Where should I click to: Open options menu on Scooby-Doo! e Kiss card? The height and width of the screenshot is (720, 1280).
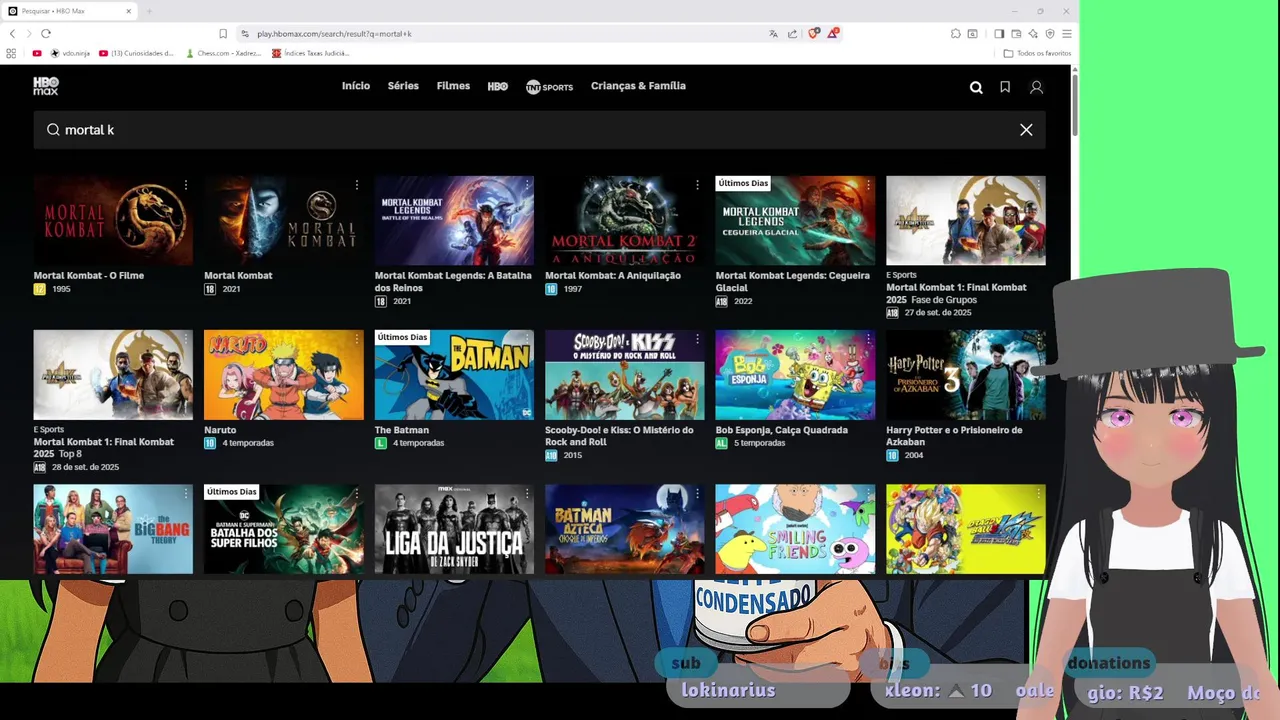(x=697, y=339)
